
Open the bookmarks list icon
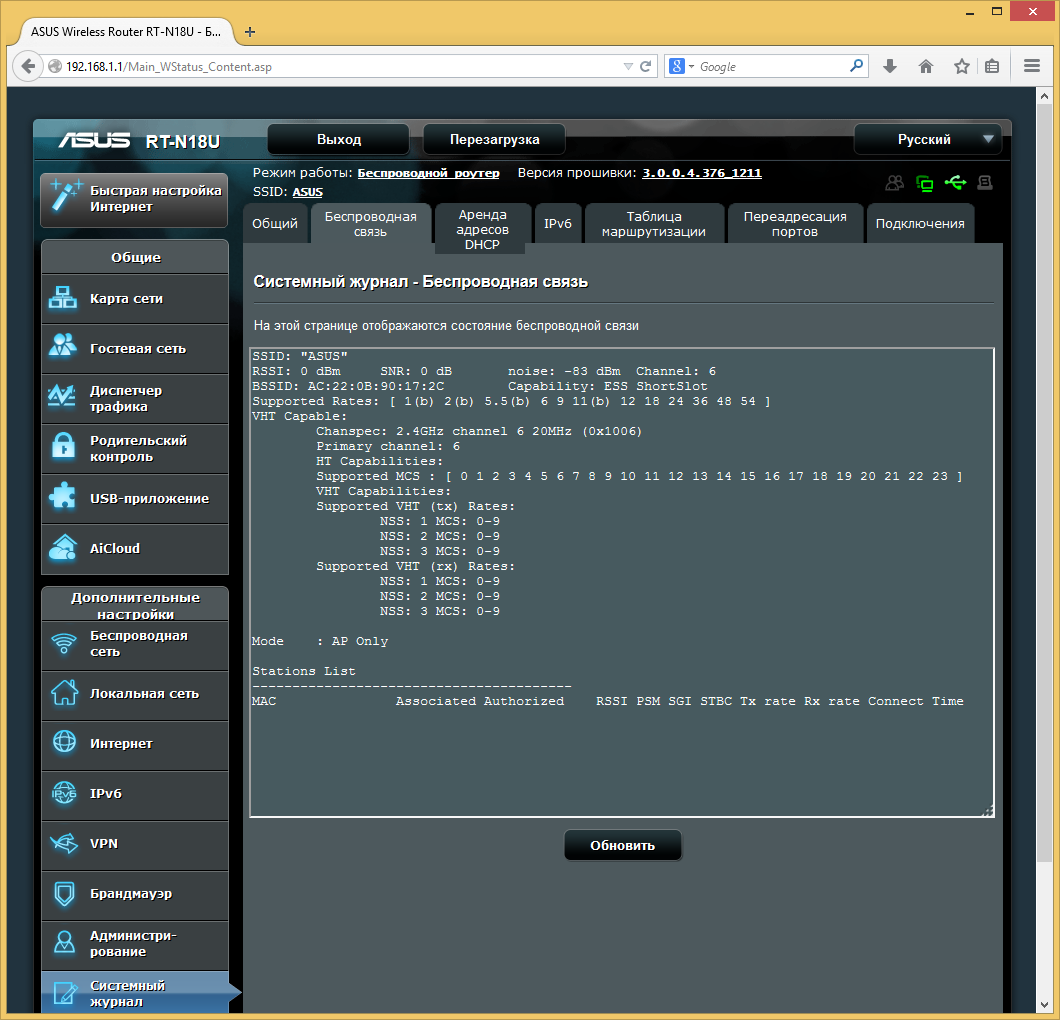click(992, 66)
